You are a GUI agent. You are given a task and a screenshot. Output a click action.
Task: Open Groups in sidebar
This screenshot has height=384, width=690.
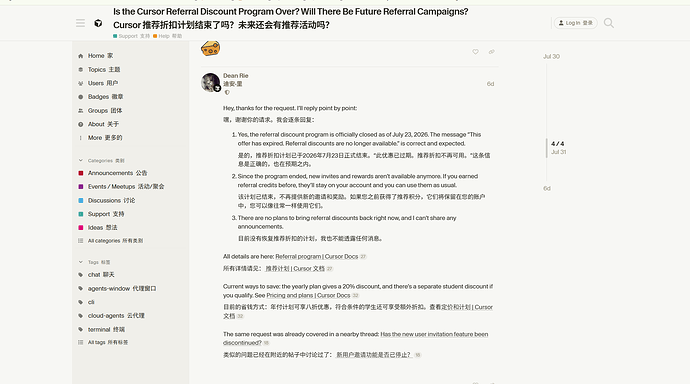click(131, 110)
